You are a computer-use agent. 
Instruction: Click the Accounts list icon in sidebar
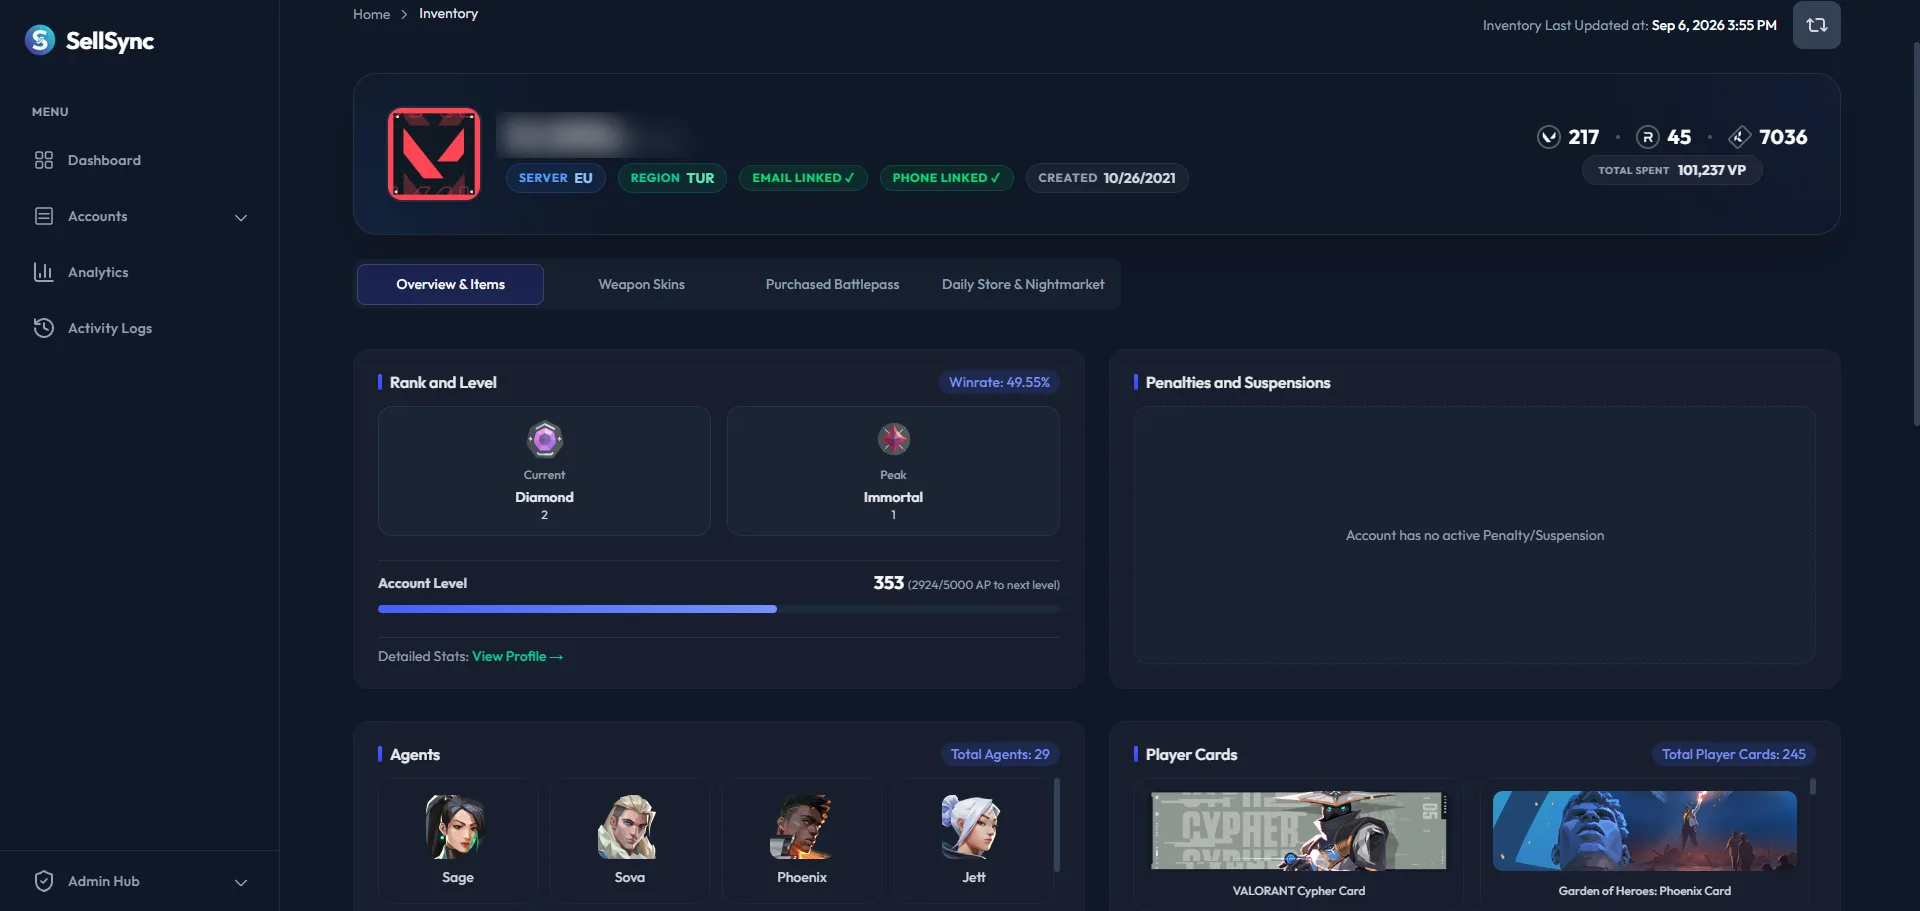click(x=43, y=216)
